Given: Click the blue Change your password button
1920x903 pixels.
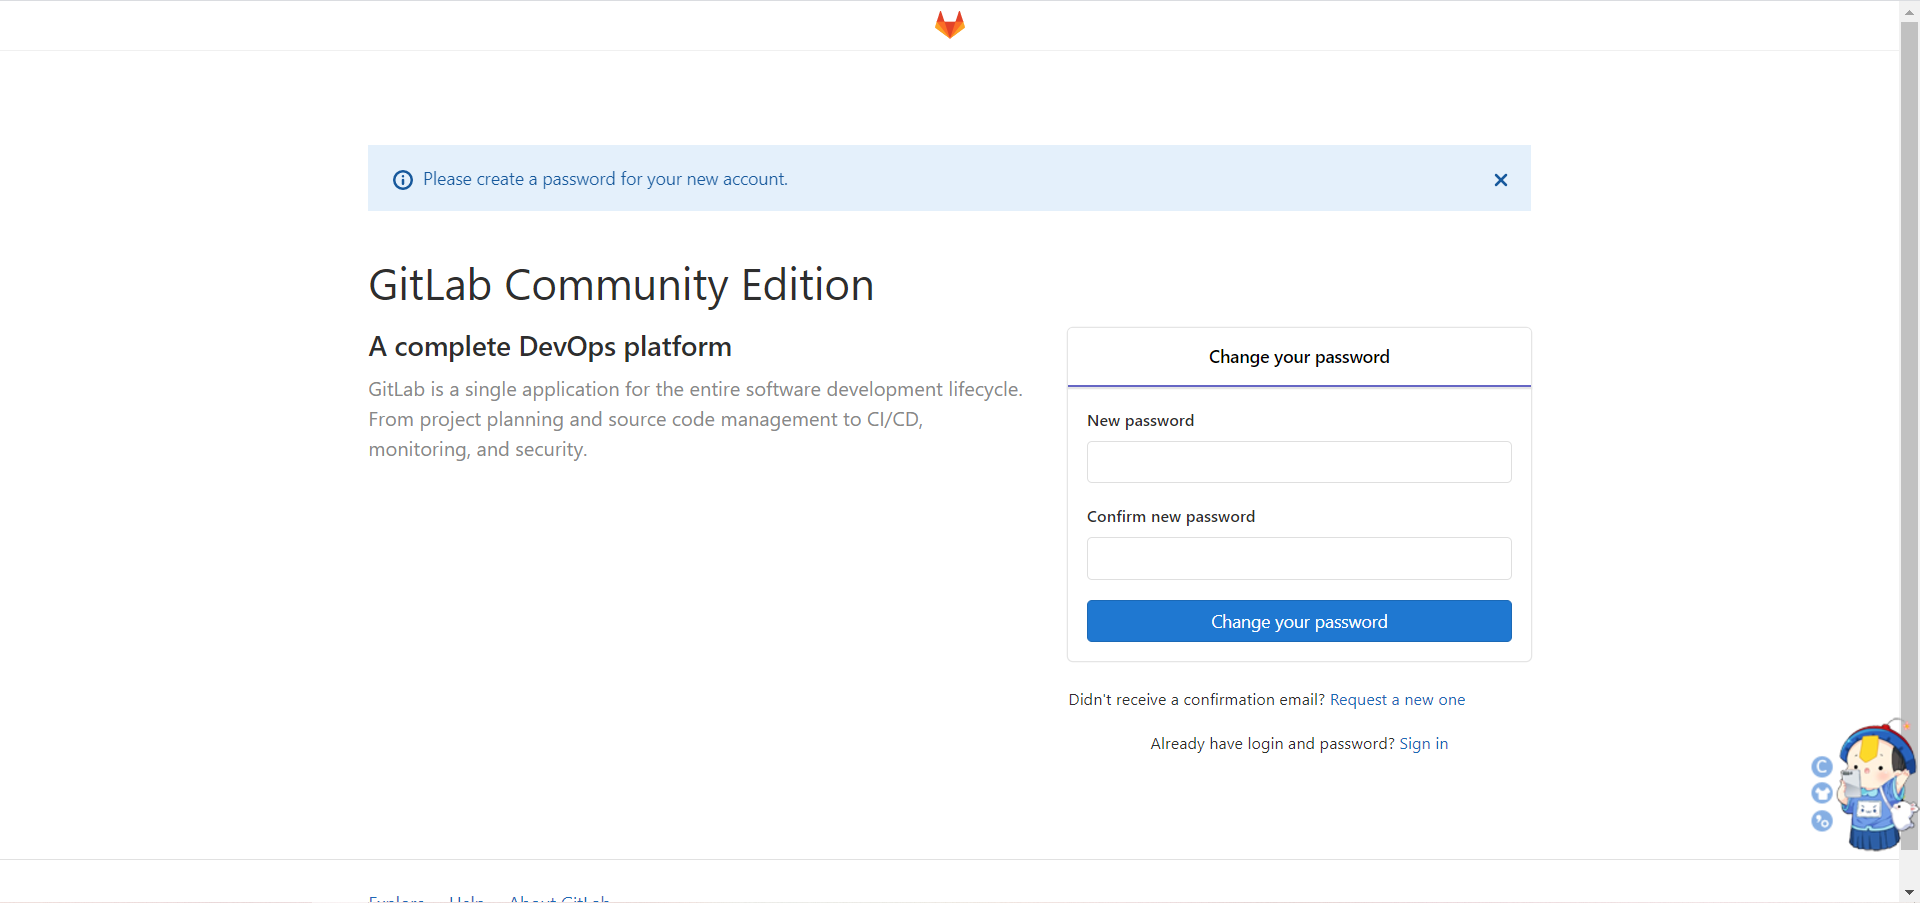Looking at the screenshot, I should [1299, 621].
